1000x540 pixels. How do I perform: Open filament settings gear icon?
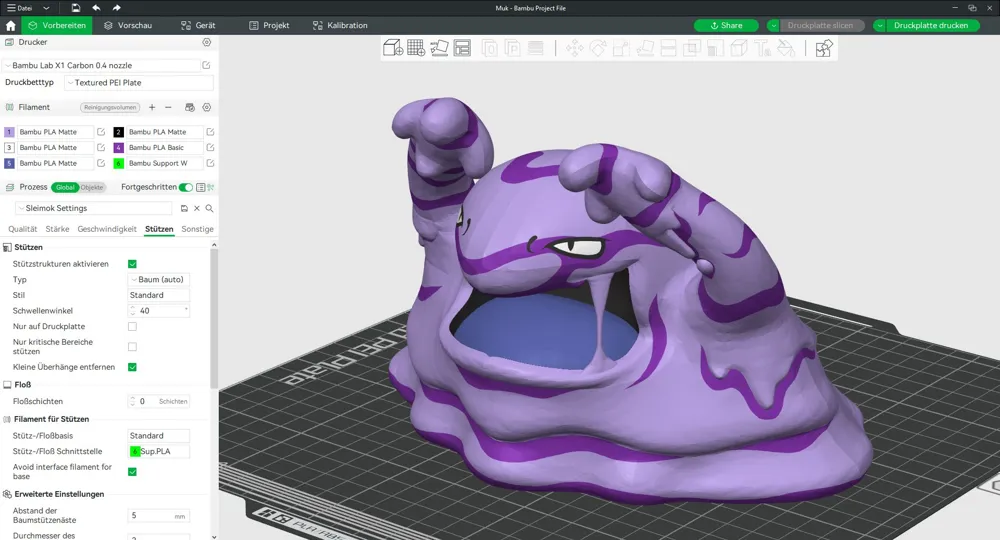pyautogui.click(x=207, y=107)
